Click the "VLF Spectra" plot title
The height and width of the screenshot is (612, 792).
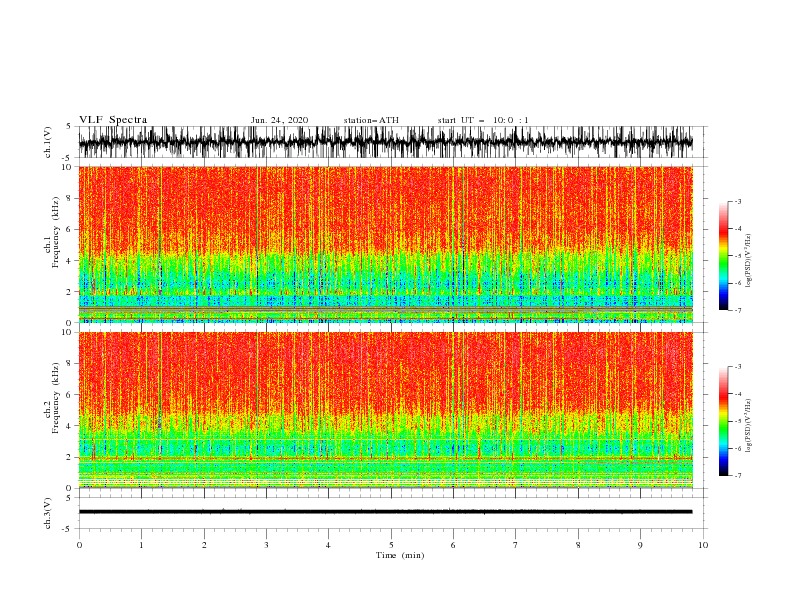click(113, 120)
